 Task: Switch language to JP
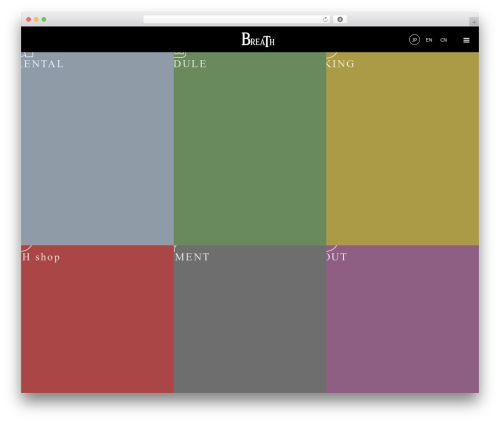414,40
